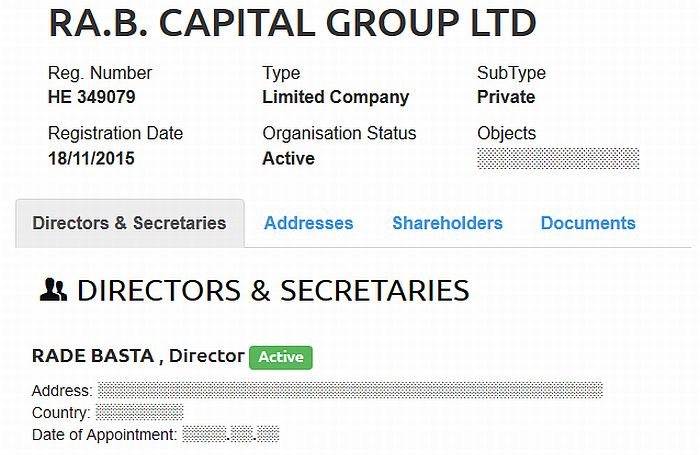Select registration number HE 349079

[92, 98]
